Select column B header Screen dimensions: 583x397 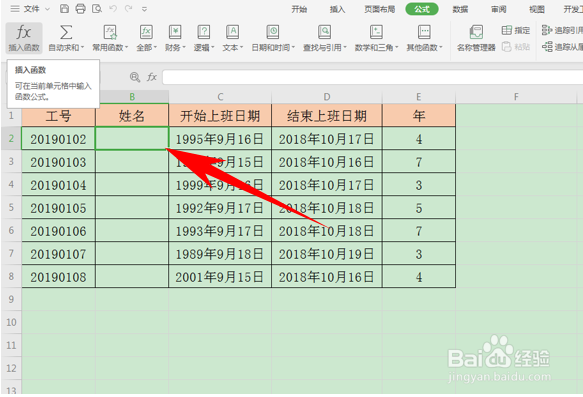tap(132, 97)
